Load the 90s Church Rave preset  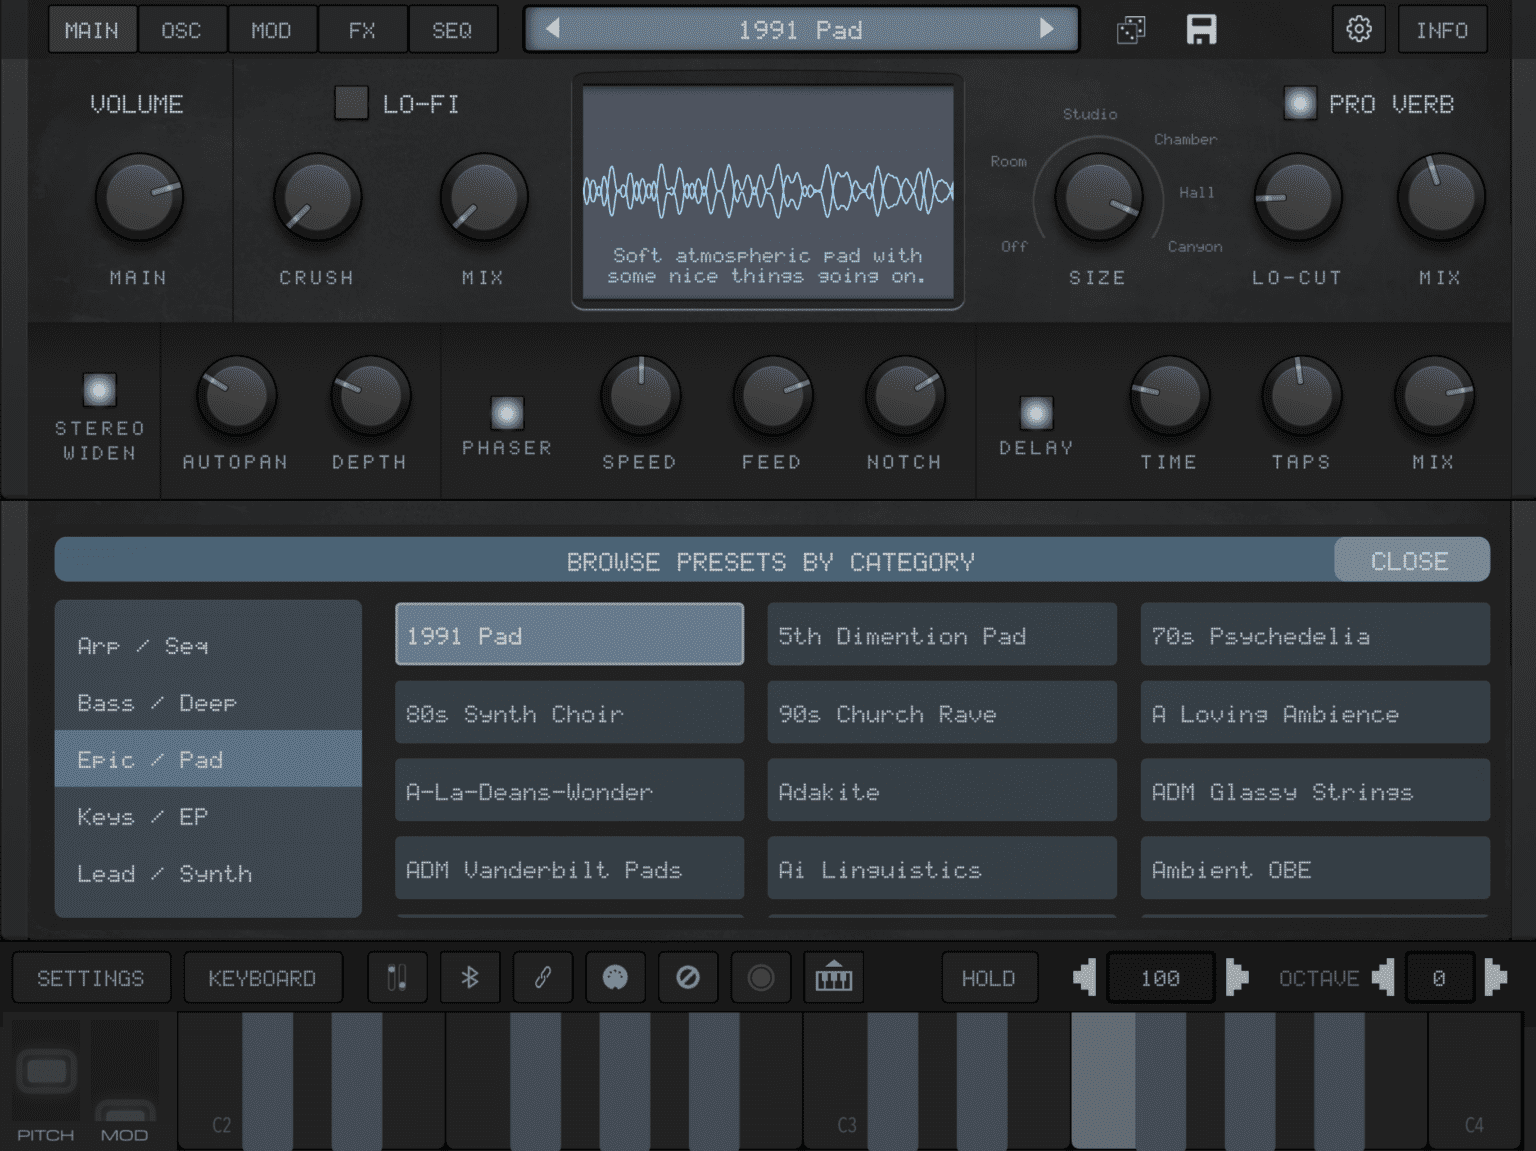pos(942,713)
